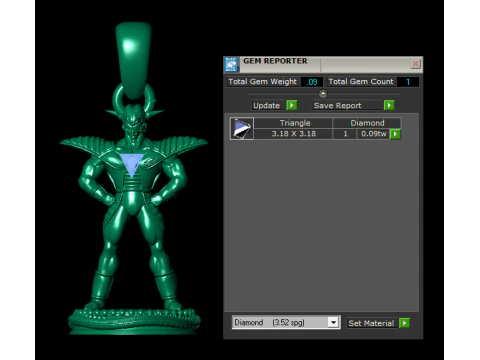Select the triangle gem thumbnail in the report row
Image resolution: width=480 pixels, height=360 pixels.
[x=242, y=128]
